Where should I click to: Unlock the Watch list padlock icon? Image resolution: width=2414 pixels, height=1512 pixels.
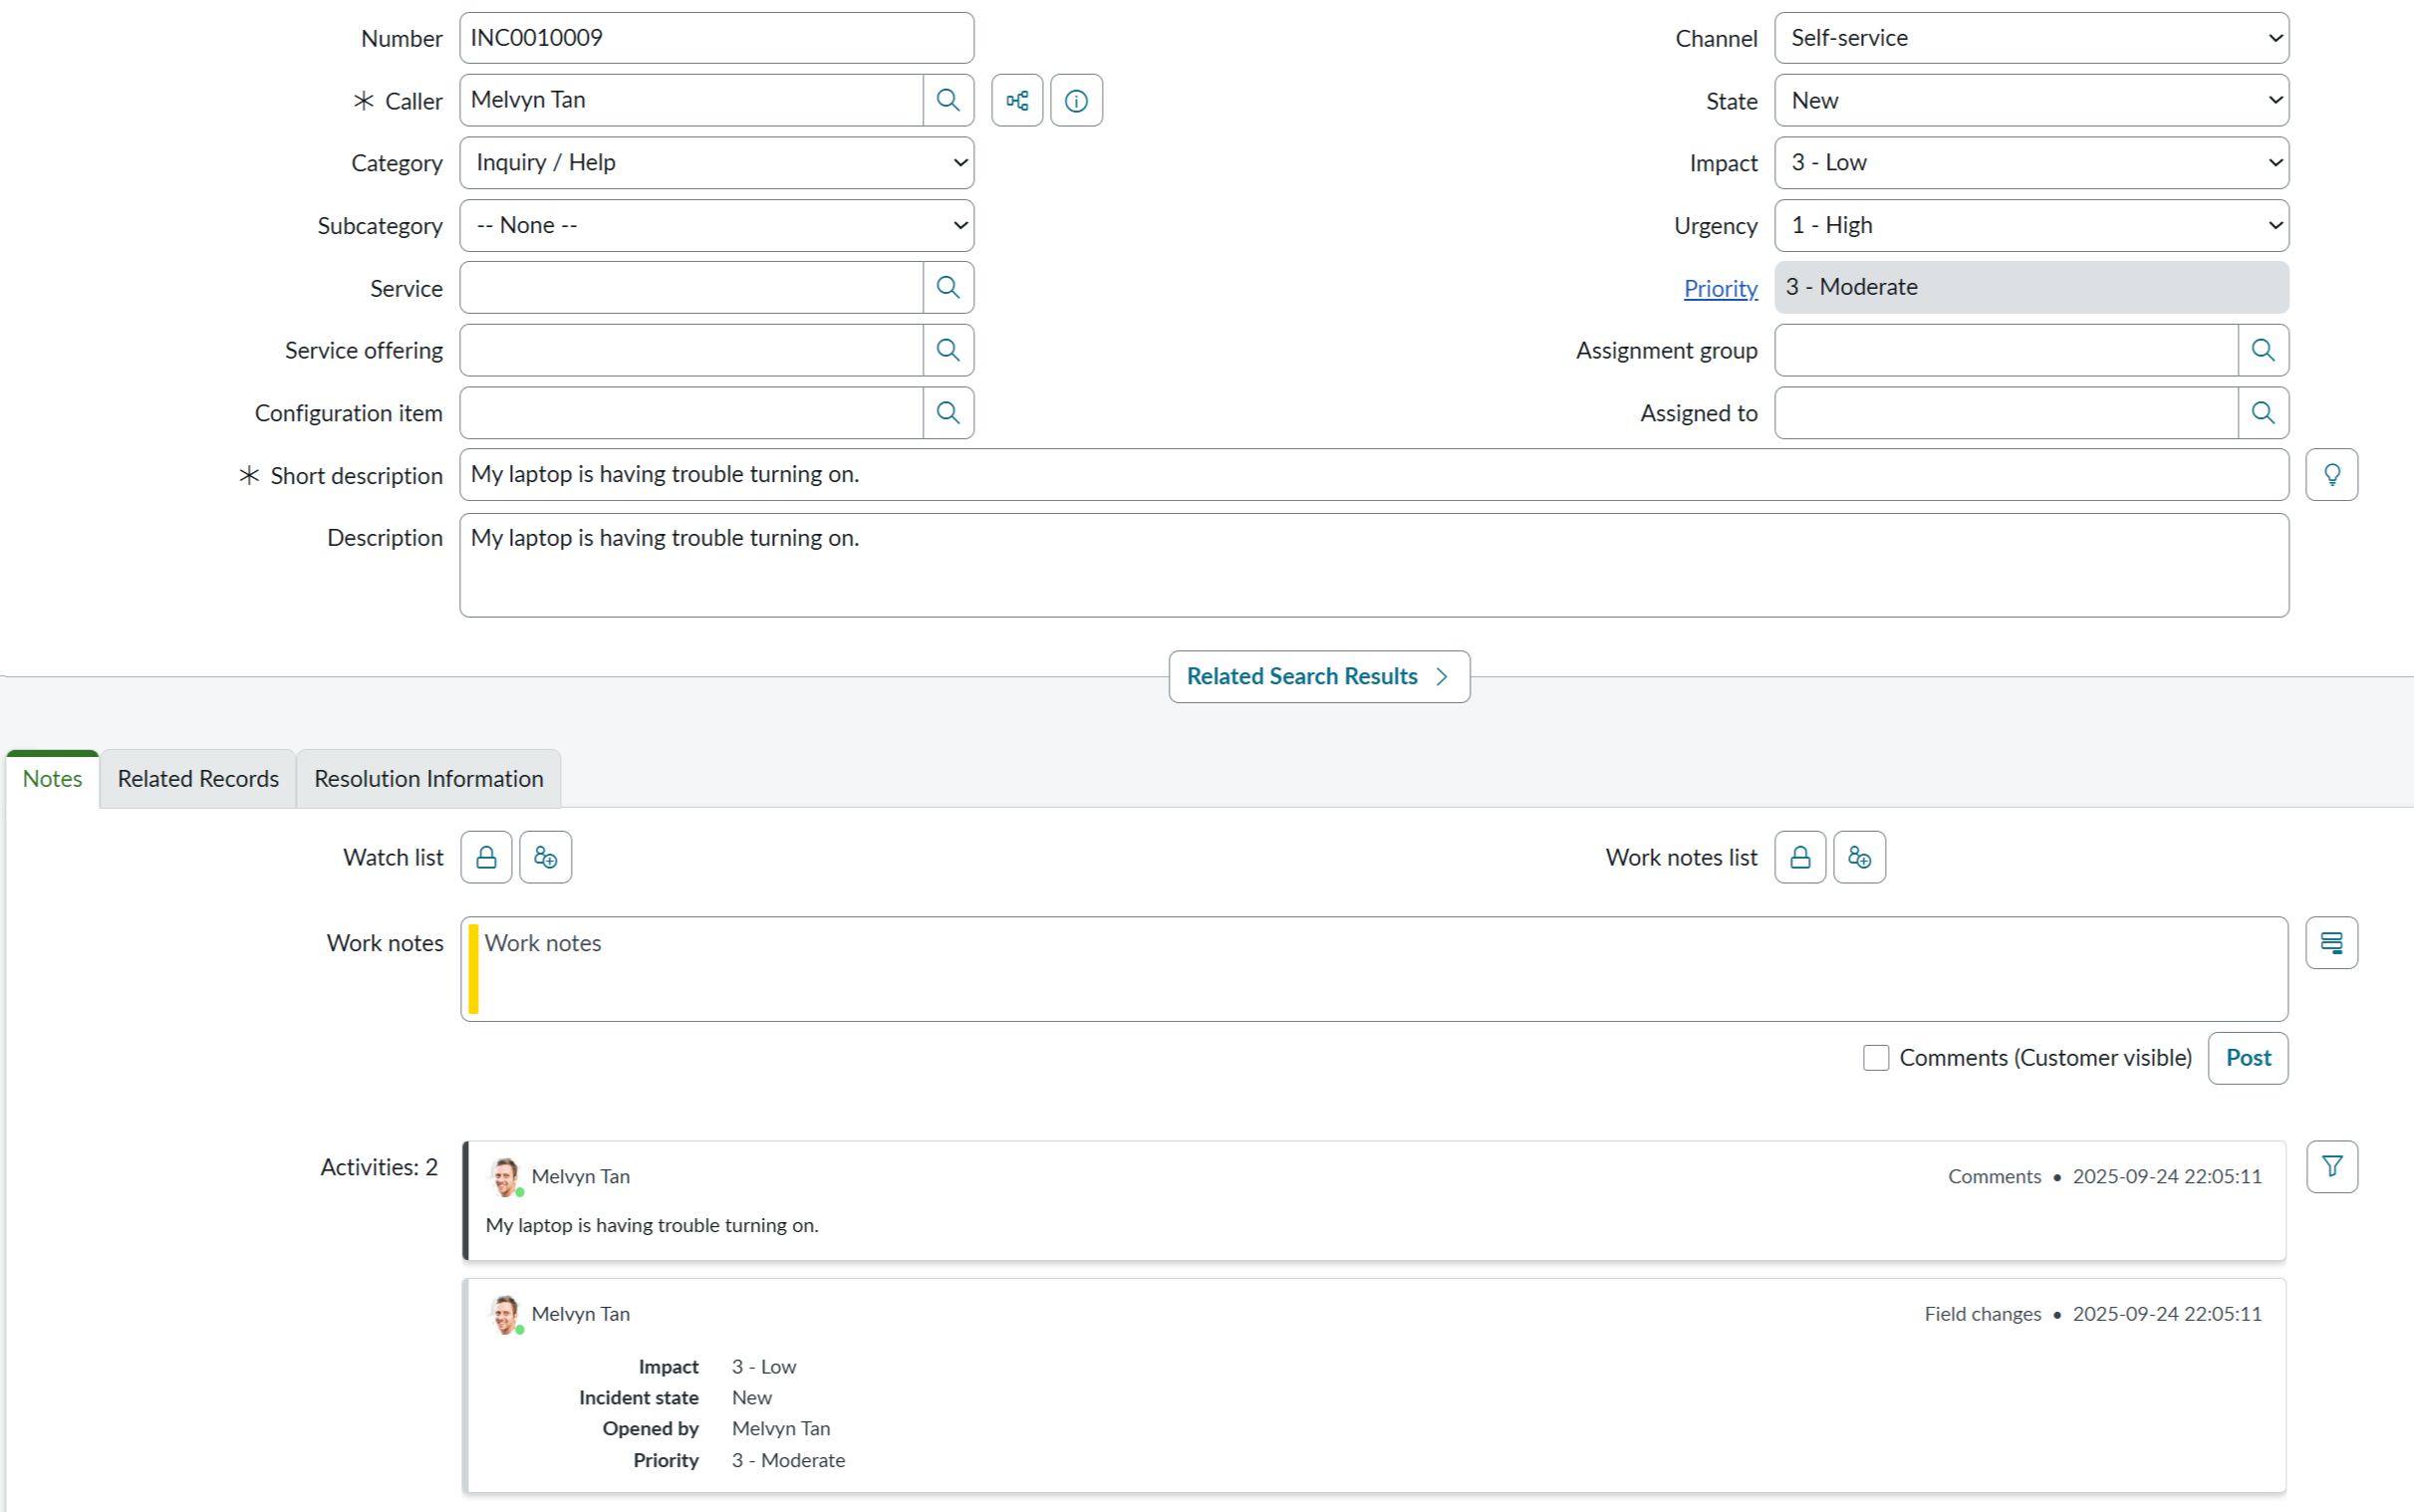tap(486, 857)
